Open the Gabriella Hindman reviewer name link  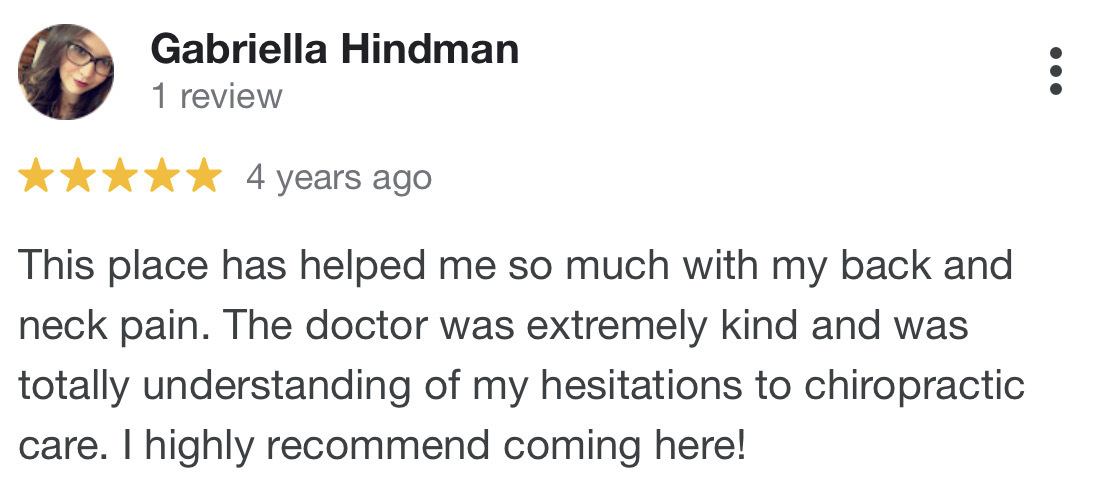point(334,48)
